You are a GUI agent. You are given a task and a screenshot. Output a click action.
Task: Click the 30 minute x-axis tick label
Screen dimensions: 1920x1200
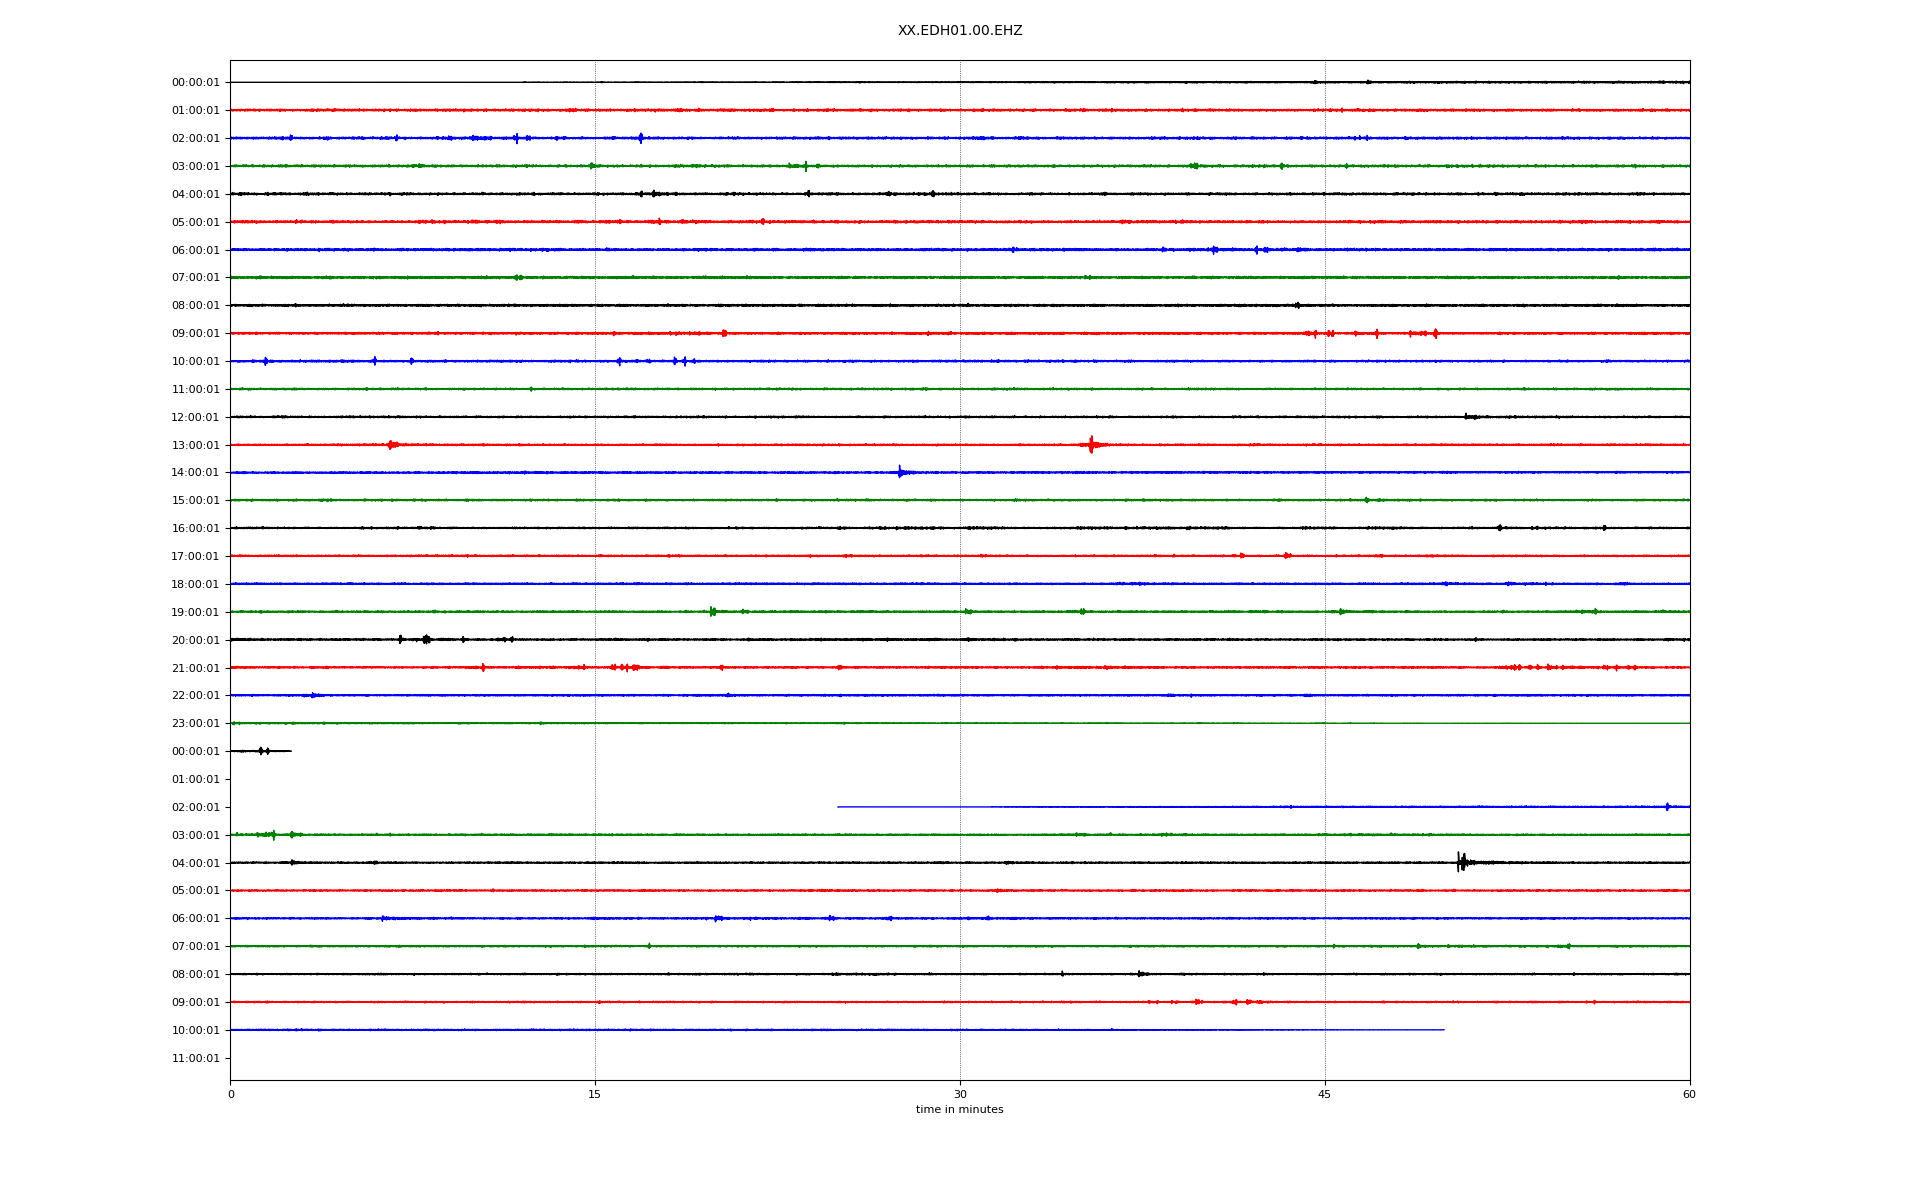point(960,1094)
